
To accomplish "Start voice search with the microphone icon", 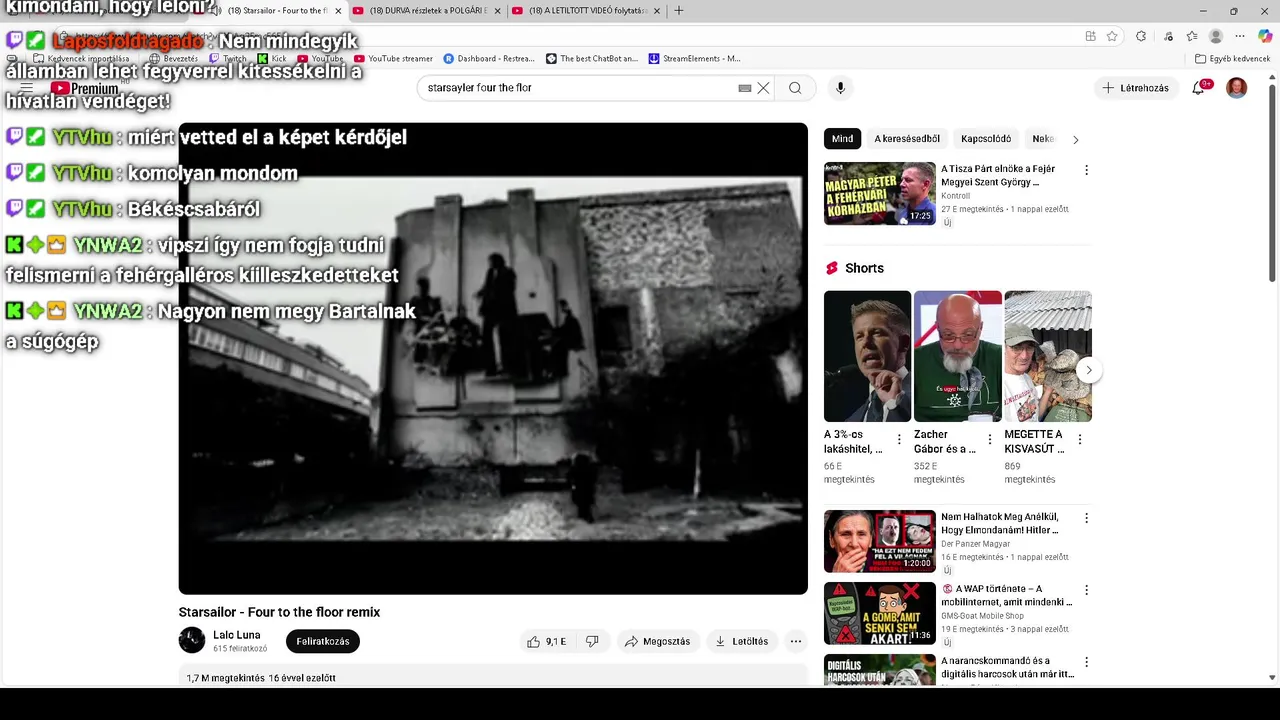I will 840,88.
